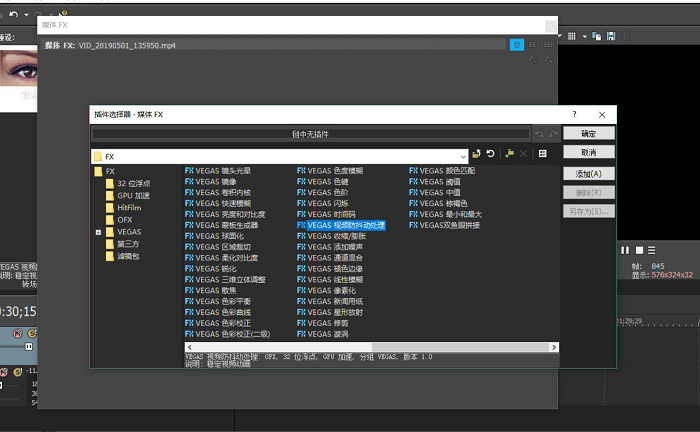Select VEGAS 快速模糊 plug-in

pyautogui.click(x=218, y=203)
